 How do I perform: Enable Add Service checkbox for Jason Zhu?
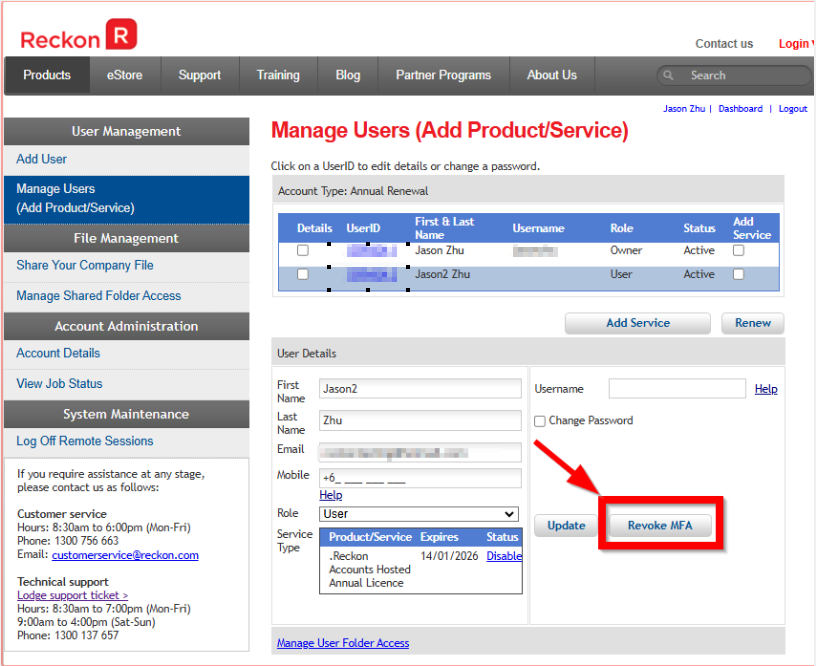(x=738, y=250)
